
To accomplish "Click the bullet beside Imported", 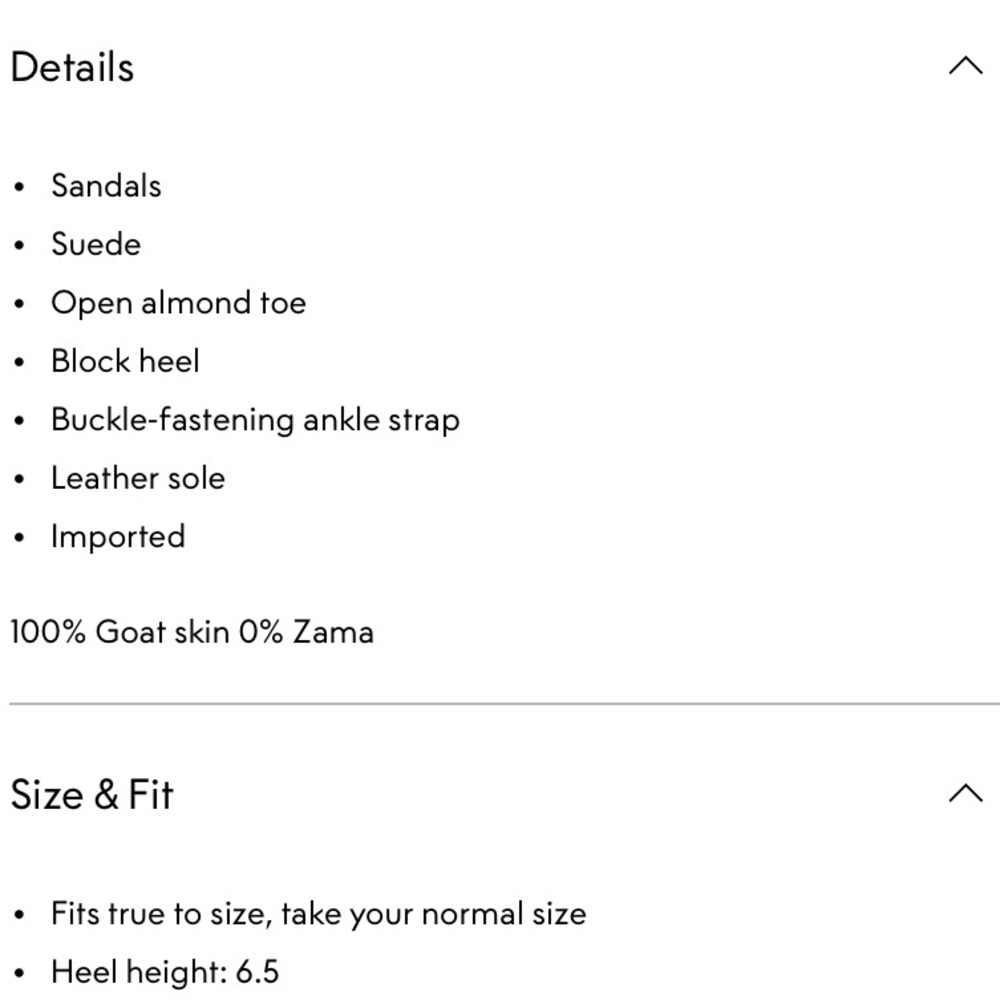I will [x=19, y=538].
